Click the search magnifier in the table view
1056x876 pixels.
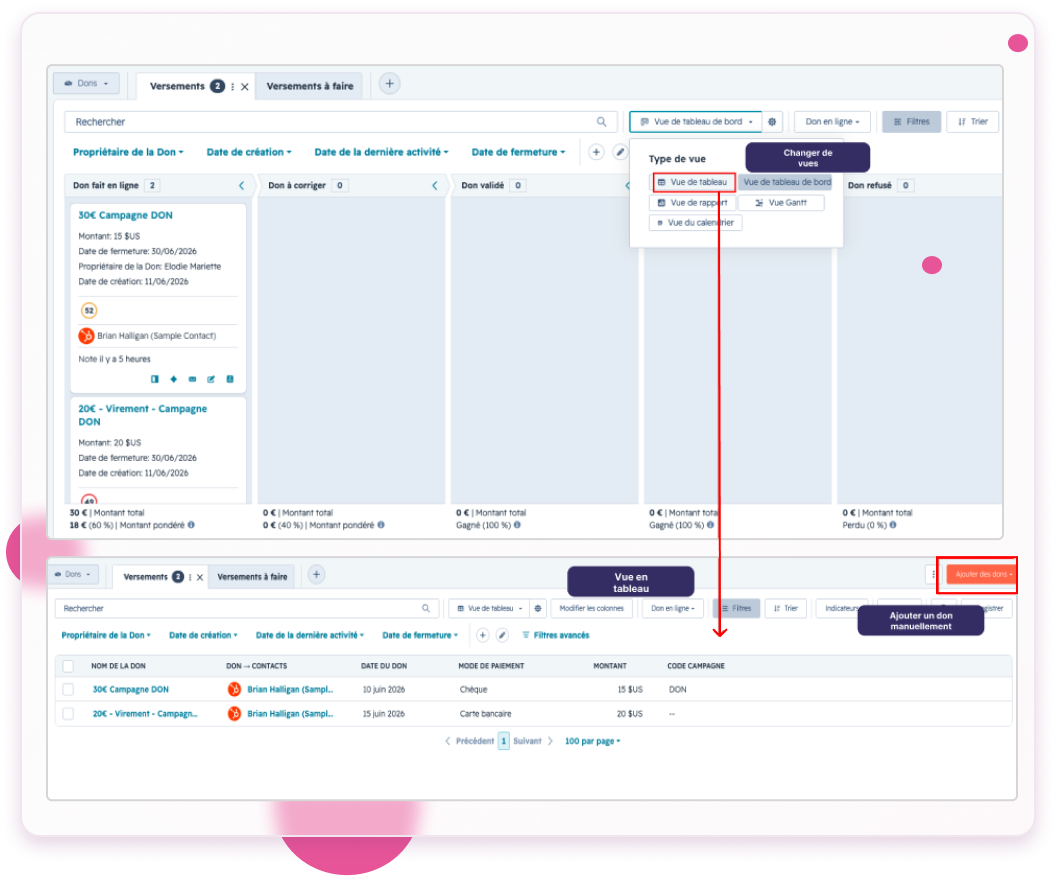click(x=426, y=609)
